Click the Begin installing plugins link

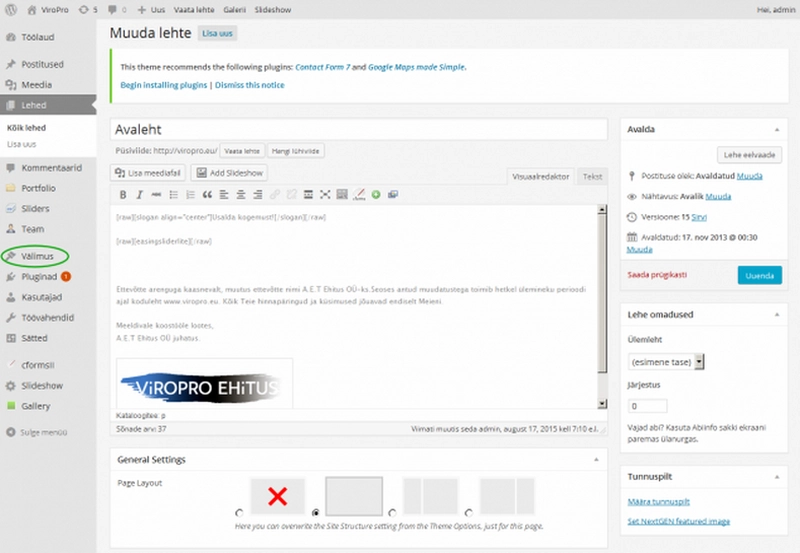(x=163, y=85)
